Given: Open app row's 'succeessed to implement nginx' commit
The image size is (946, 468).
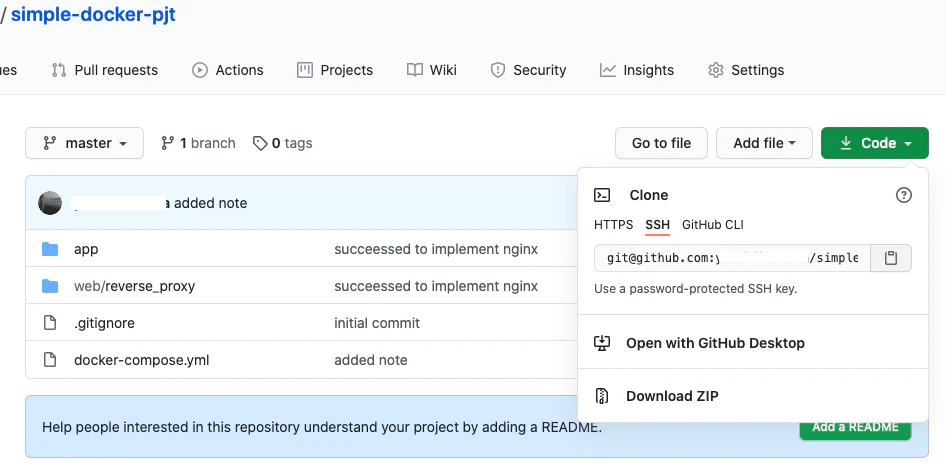Looking at the screenshot, I should [x=436, y=249].
